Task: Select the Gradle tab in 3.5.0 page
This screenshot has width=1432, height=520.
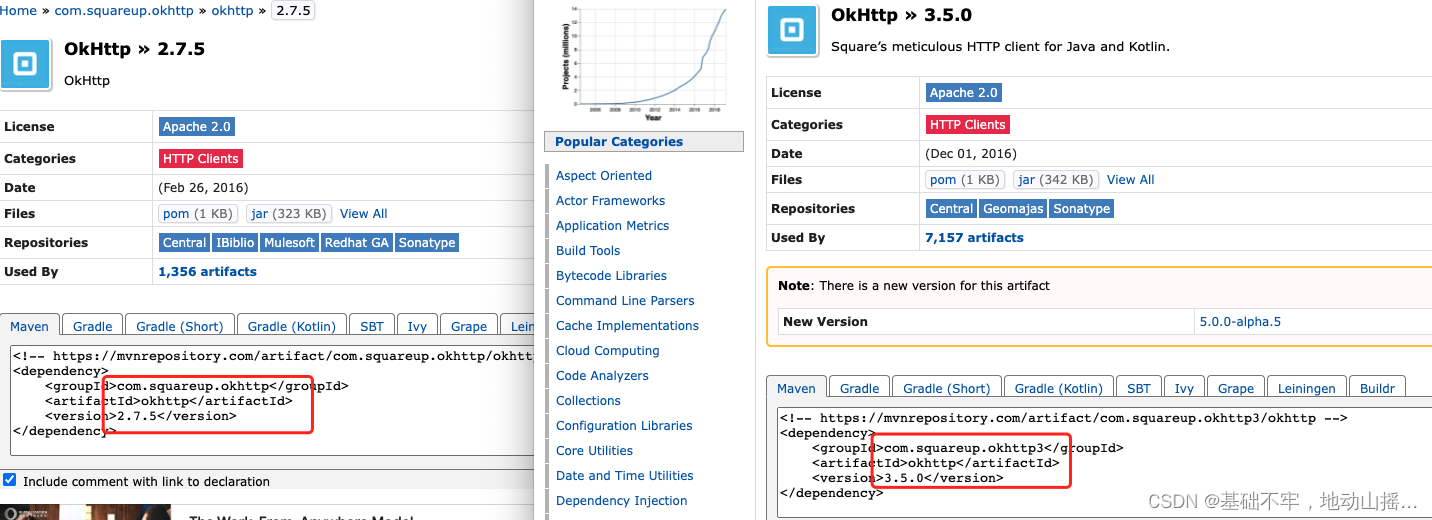Action: point(859,388)
